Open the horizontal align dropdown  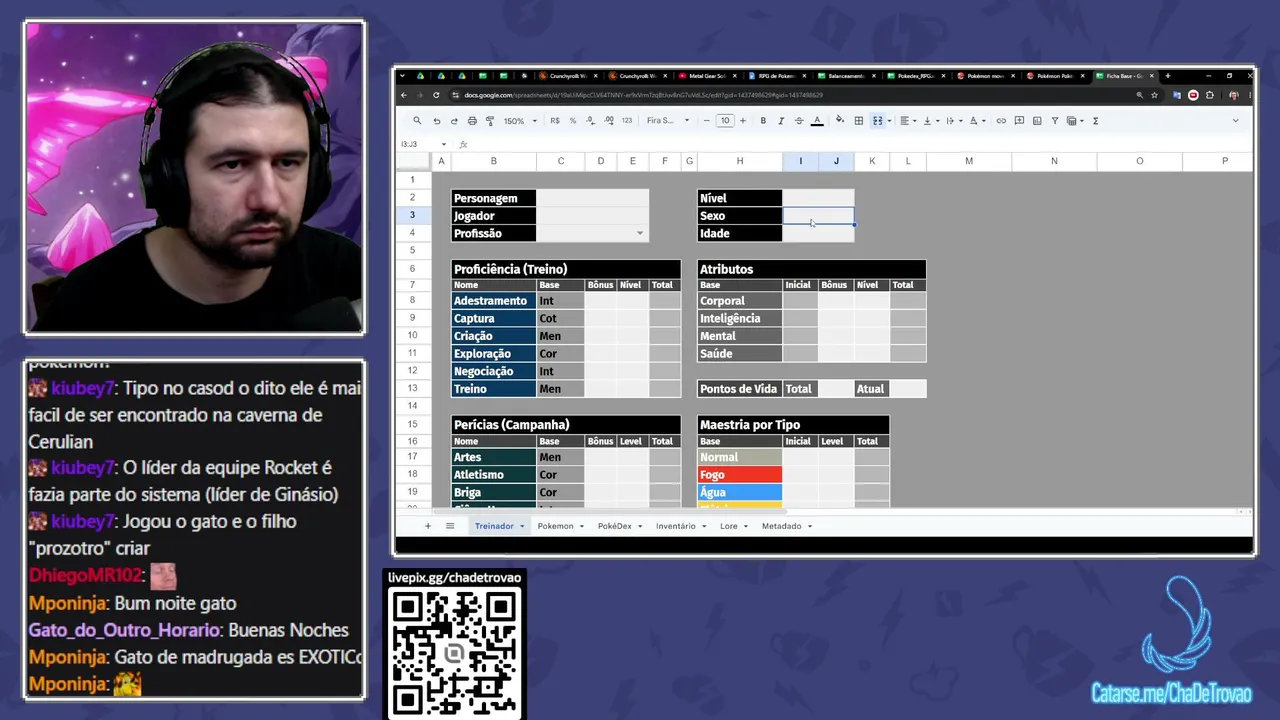(906, 121)
